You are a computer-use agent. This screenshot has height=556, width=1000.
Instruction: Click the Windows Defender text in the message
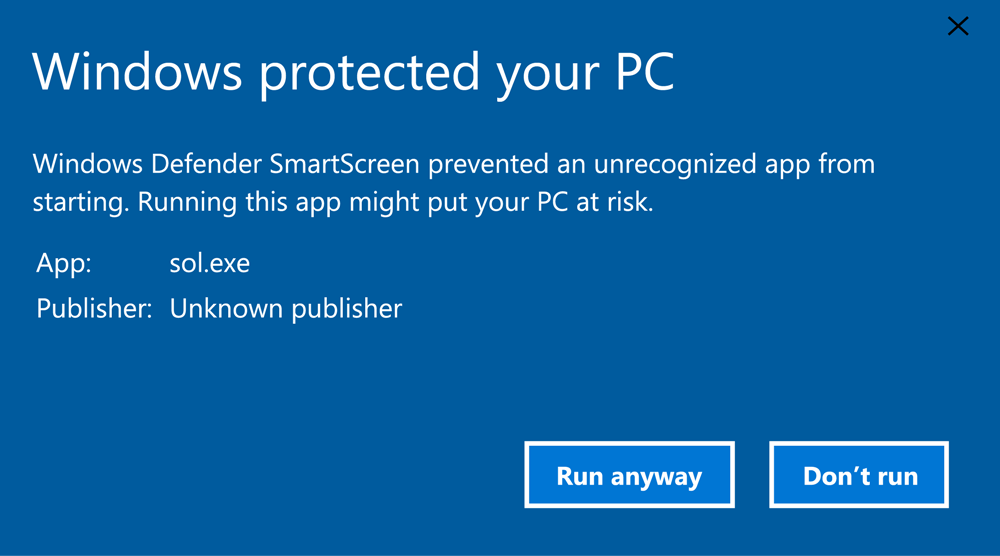[147, 165]
